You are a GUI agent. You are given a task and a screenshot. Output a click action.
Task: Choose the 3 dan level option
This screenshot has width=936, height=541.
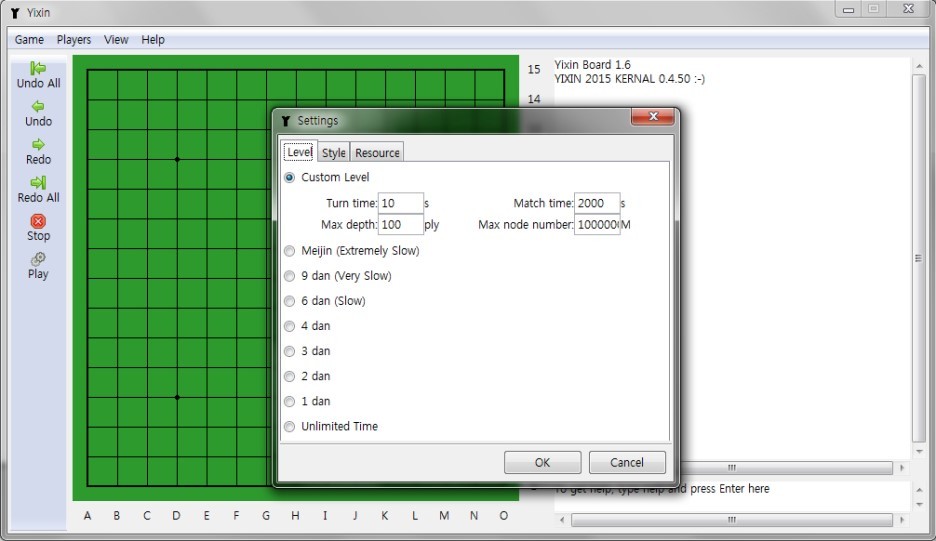pyautogui.click(x=290, y=351)
